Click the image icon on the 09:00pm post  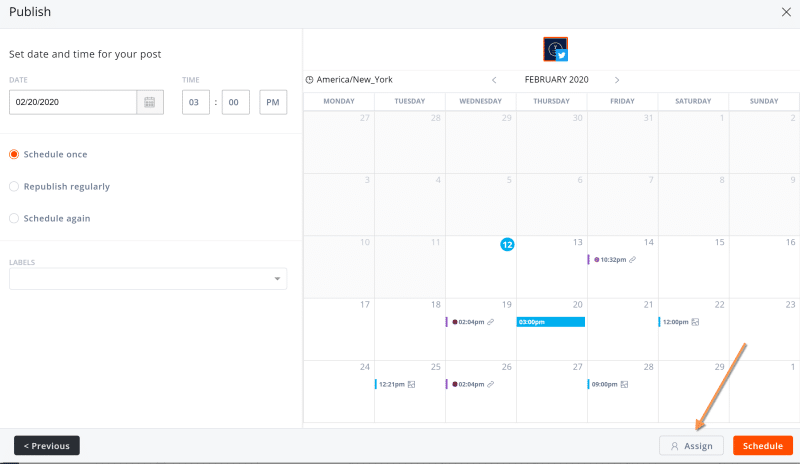pyautogui.click(x=624, y=384)
